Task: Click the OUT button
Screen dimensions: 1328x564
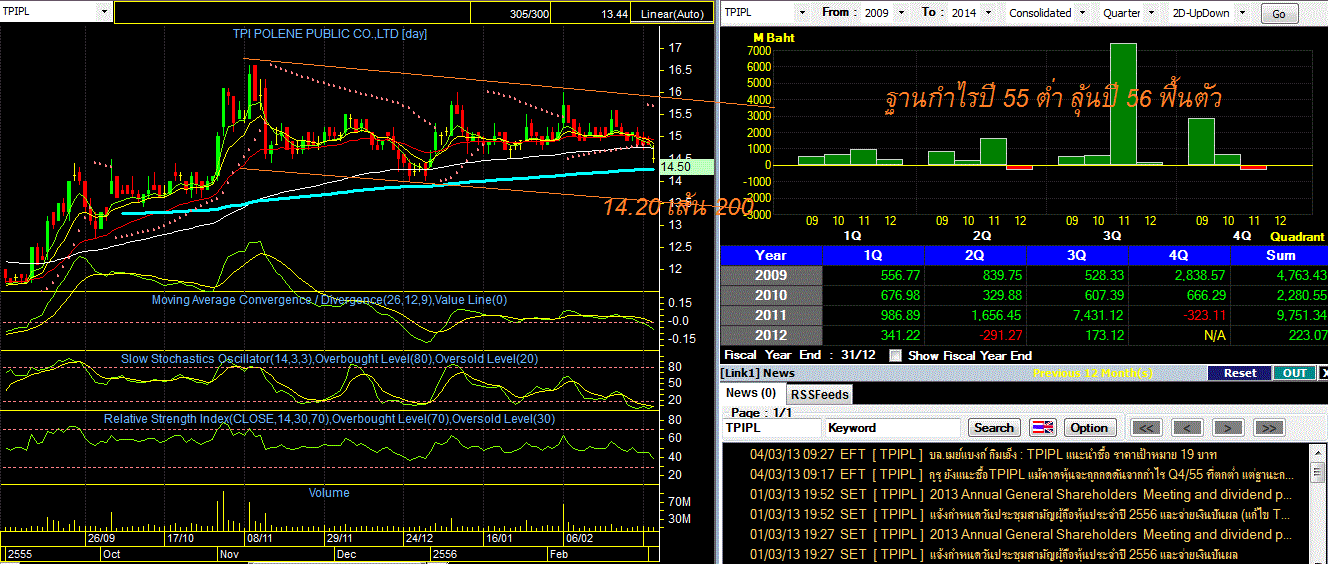Action: coord(1295,373)
